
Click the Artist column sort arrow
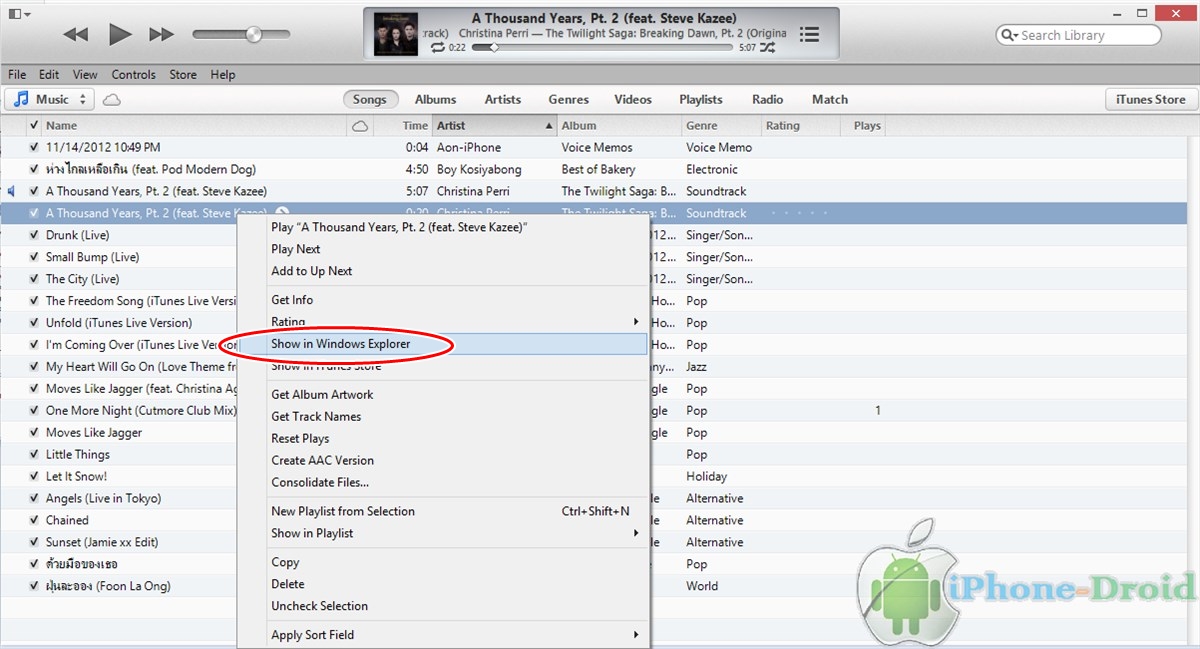pyautogui.click(x=548, y=126)
